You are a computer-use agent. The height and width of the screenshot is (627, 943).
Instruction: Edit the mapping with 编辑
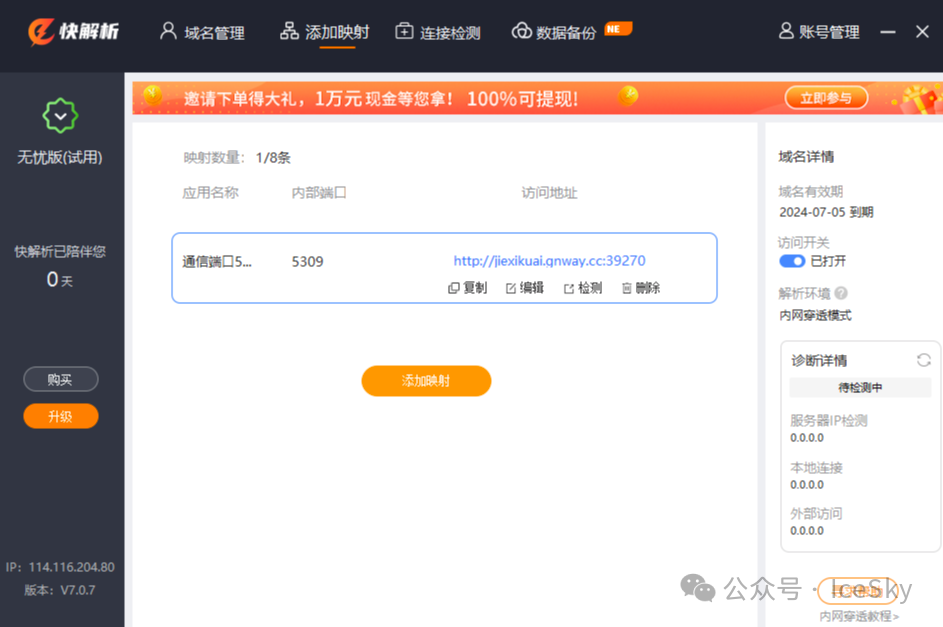[525, 288]
